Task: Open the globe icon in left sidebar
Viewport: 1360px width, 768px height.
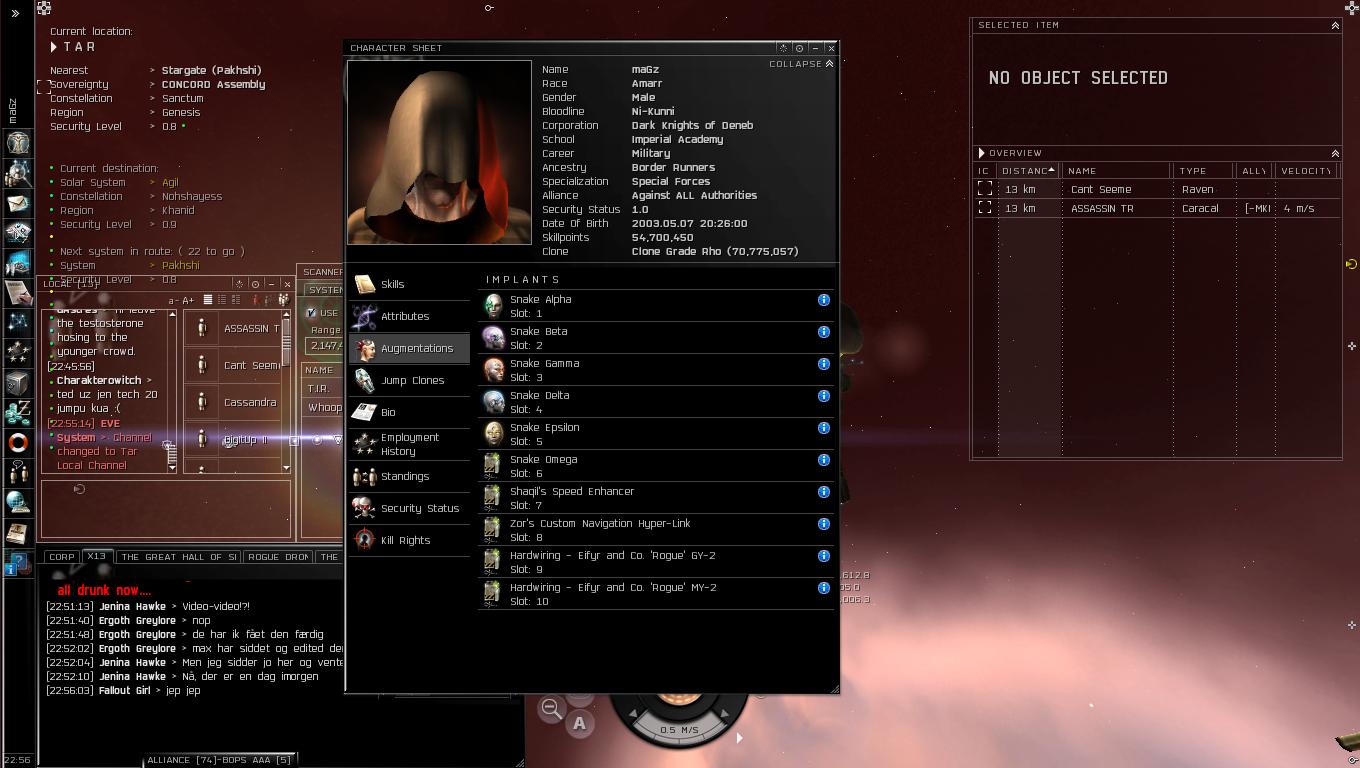Action: (x=18, y=502)
